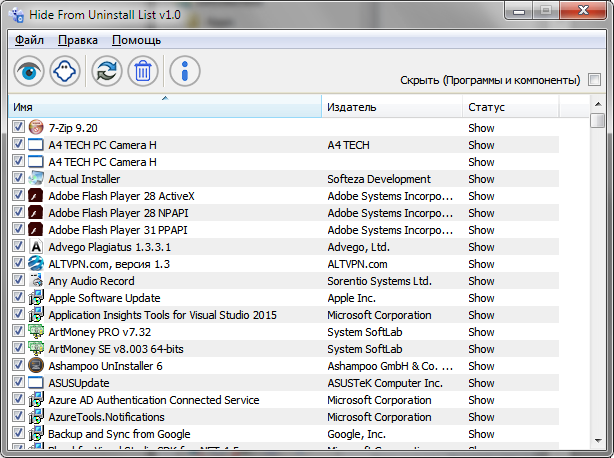
Task: Click the AzureTools.Notifications row icon
Action: (36, 417)
